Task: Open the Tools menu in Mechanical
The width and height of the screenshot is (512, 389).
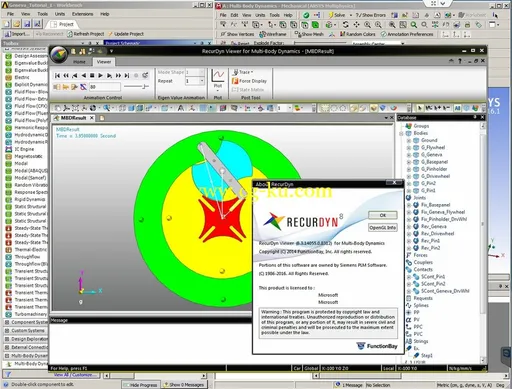Action: tap(274, 15)
